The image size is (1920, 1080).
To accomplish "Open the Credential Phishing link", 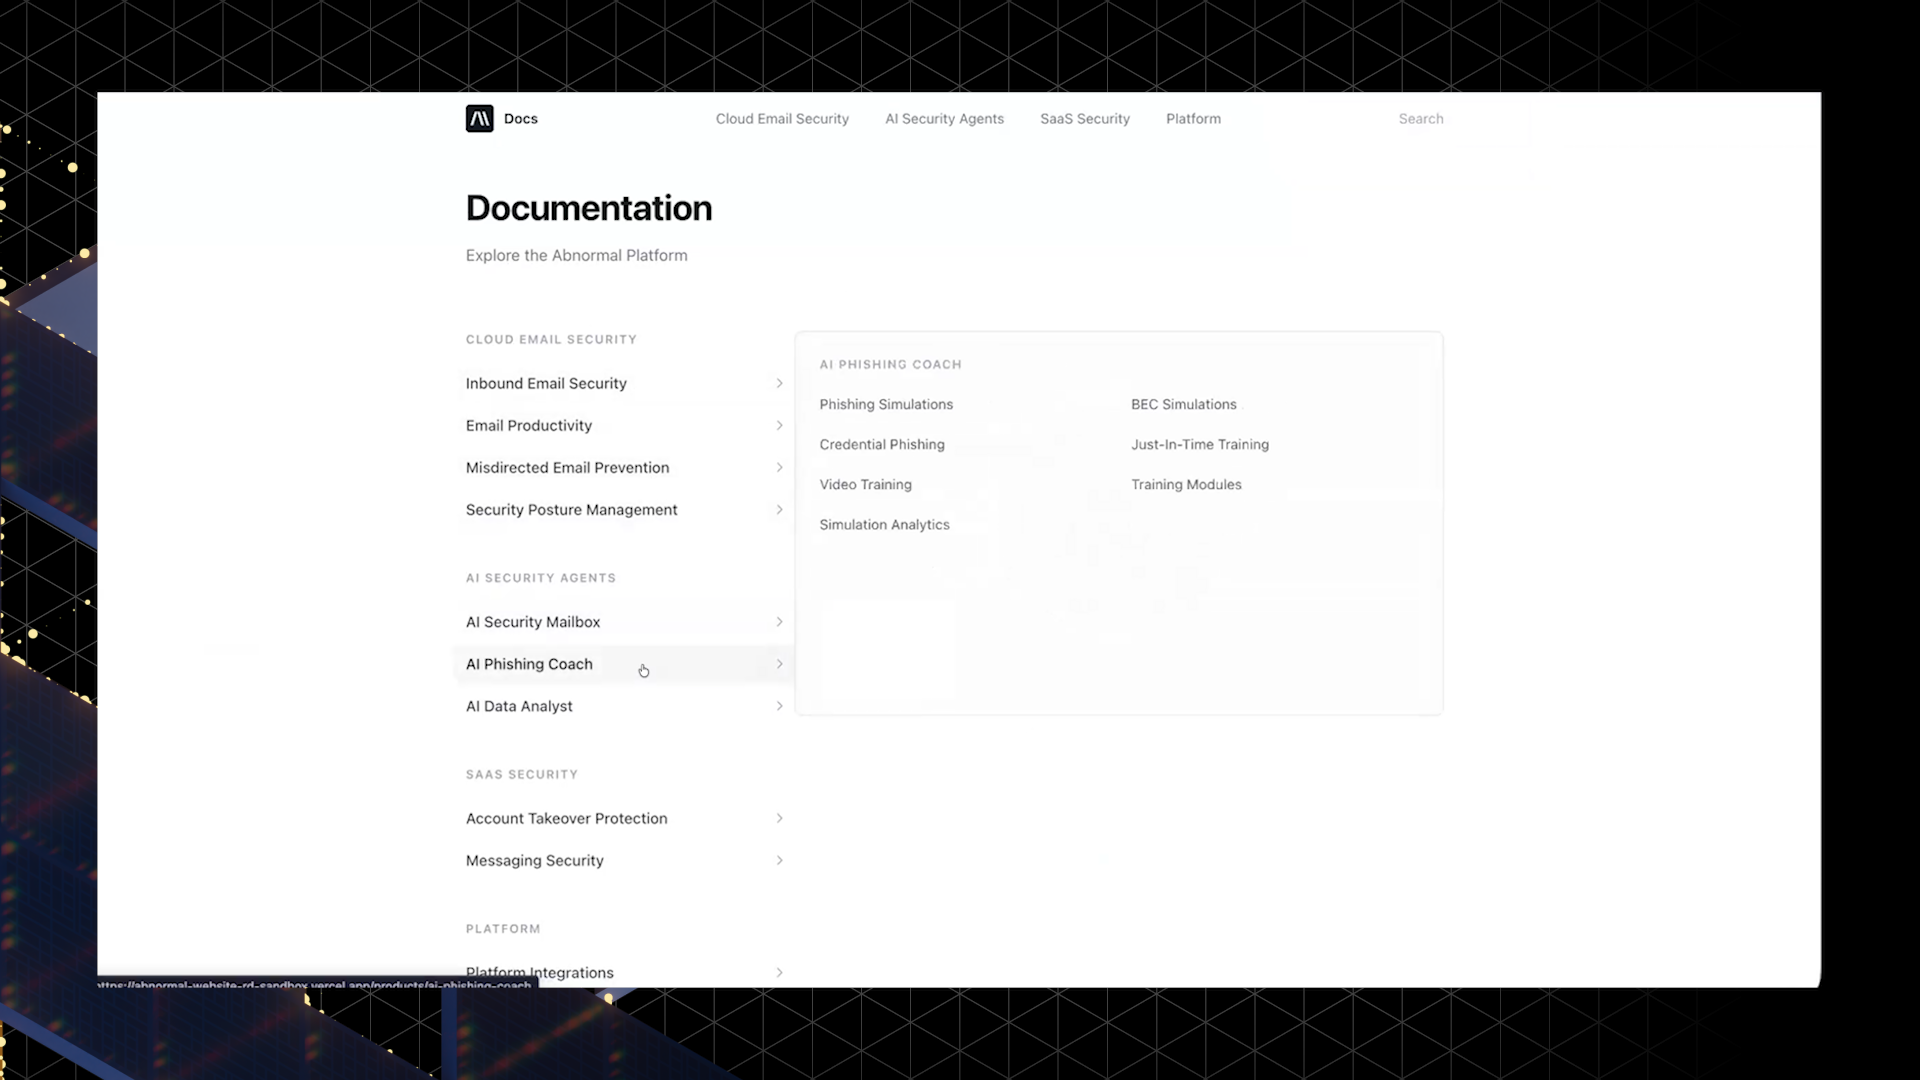I will pos(882,445).
